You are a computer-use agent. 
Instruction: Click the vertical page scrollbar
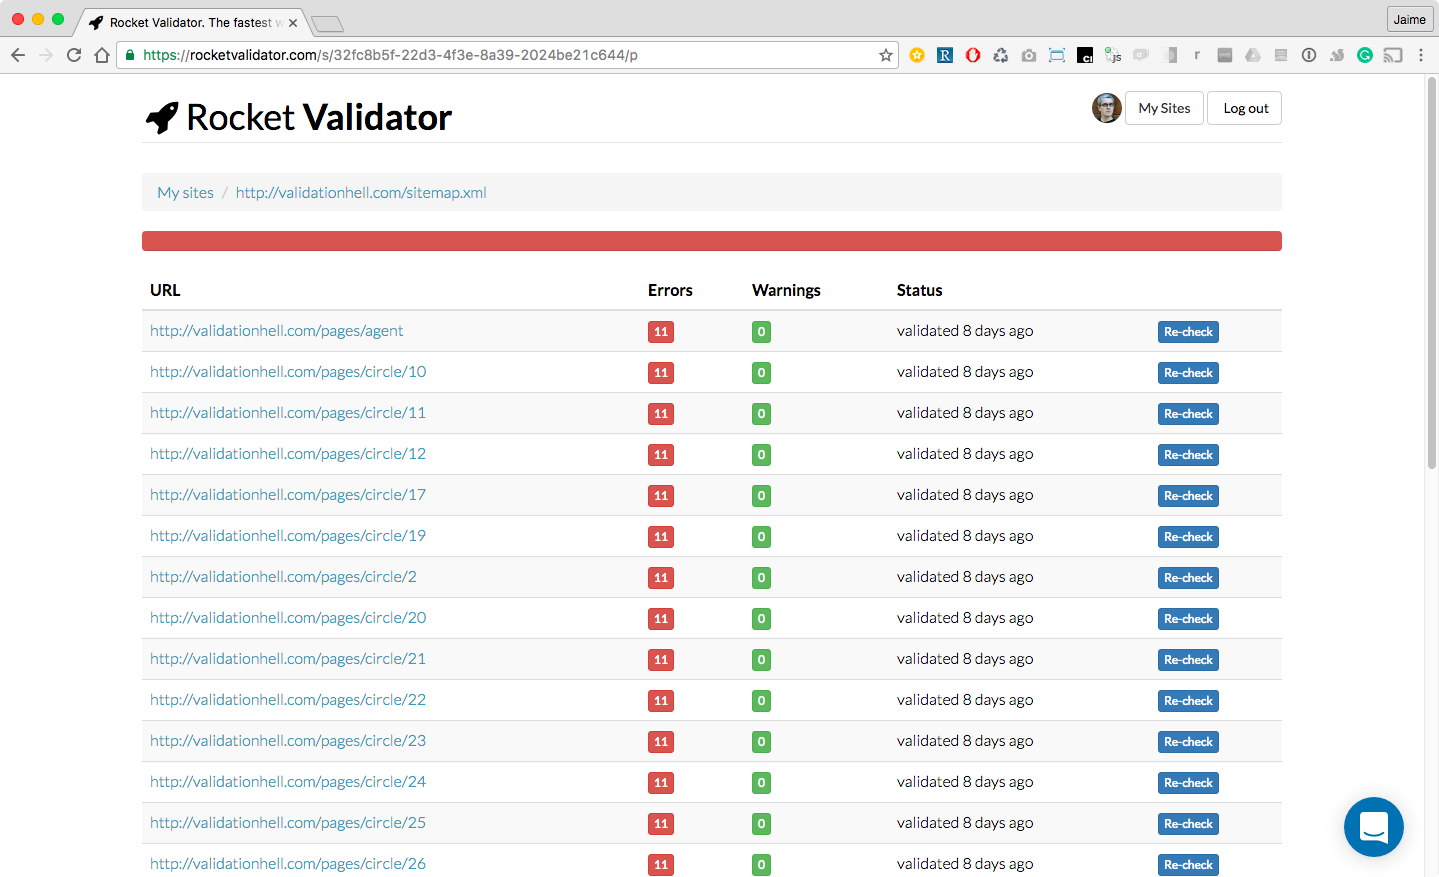coord(1432,275)
